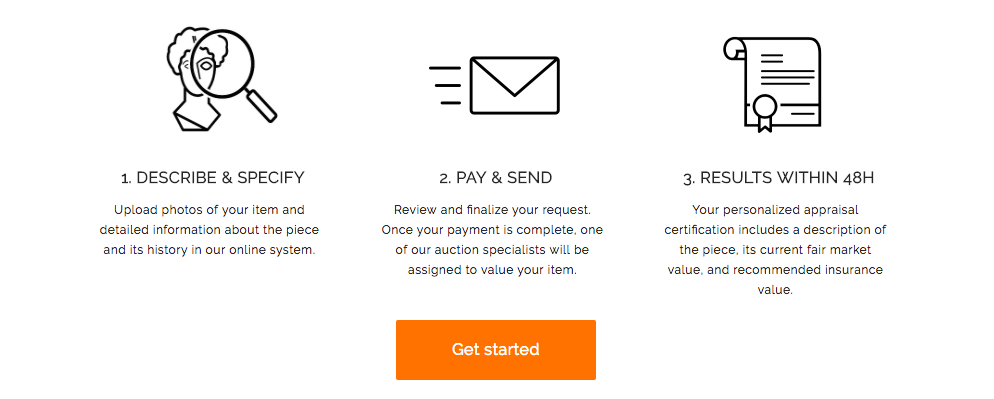
Task: Click the sending envelope icon
Action: (x=494, y=85)
